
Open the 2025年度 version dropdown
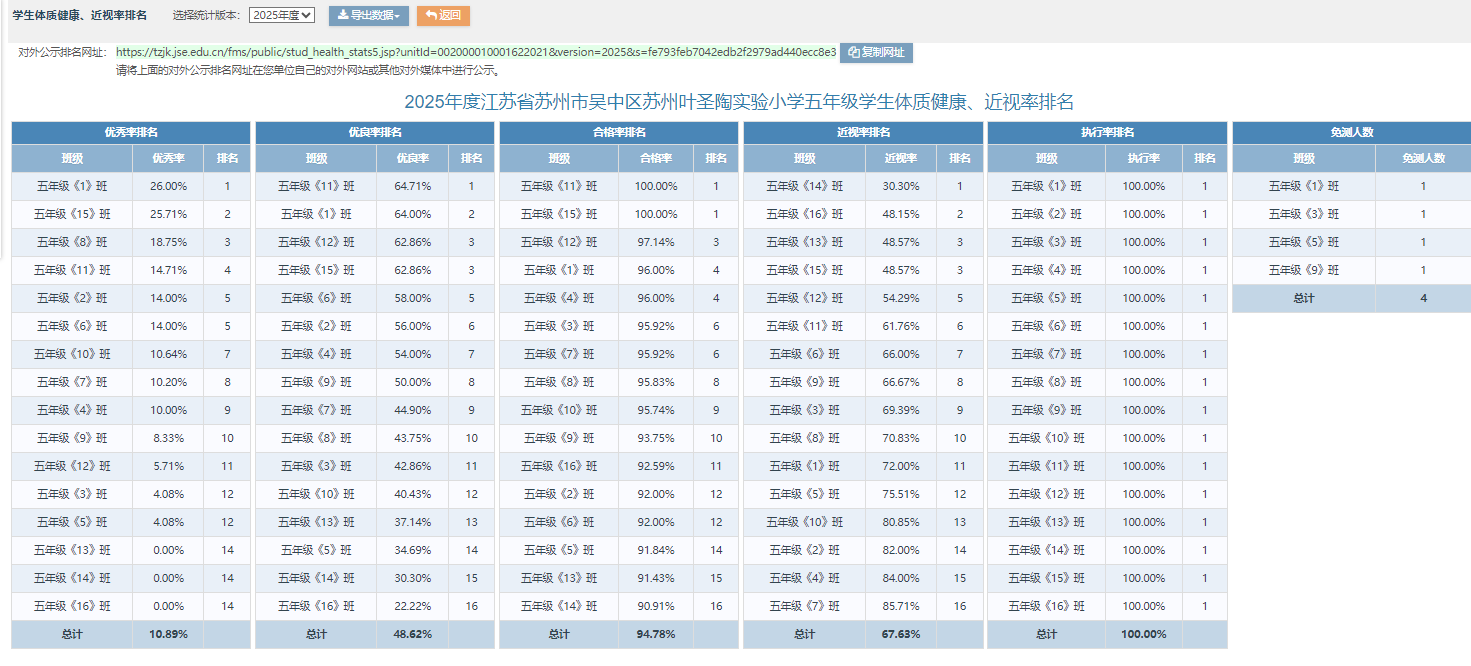point(282,16)
